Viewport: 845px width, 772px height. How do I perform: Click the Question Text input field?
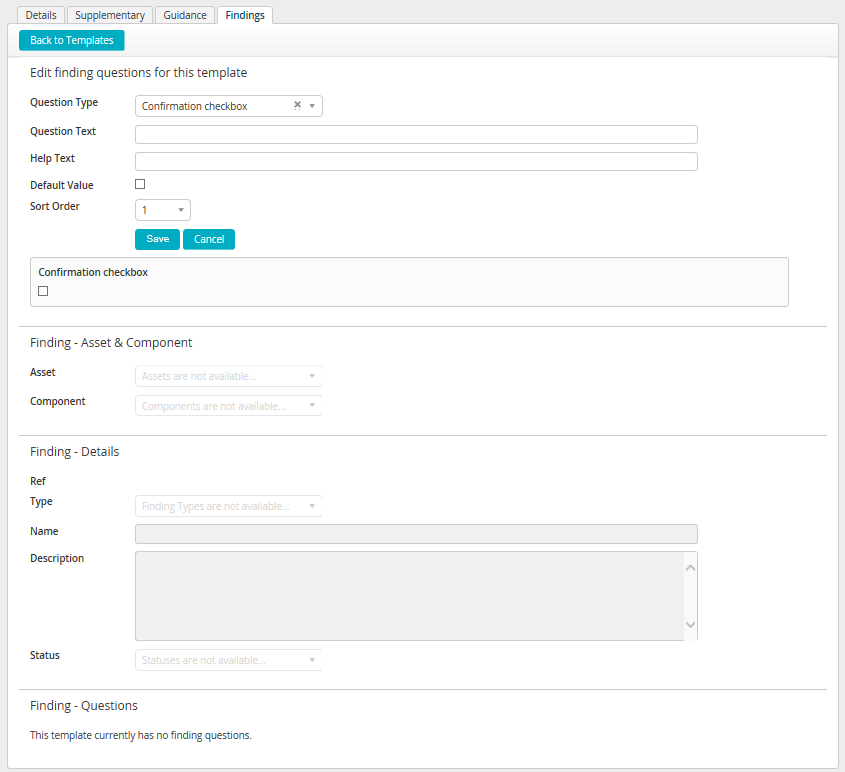416,134
